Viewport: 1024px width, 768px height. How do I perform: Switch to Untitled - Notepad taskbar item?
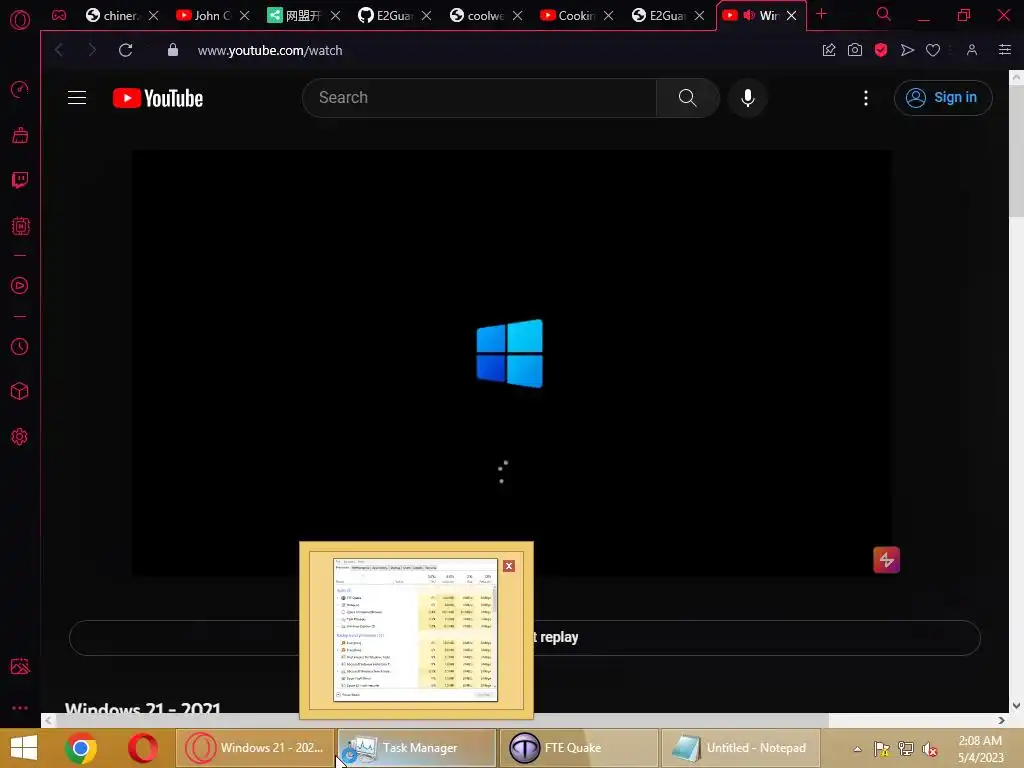[741, 748]
